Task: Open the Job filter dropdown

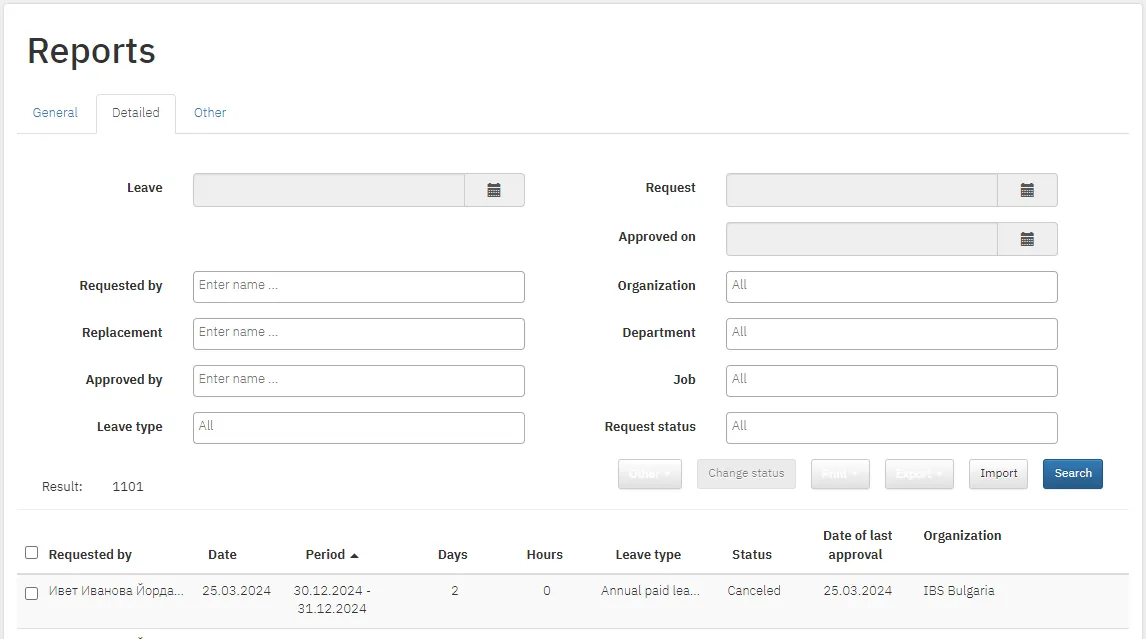Action: click(x=892, y=381)
